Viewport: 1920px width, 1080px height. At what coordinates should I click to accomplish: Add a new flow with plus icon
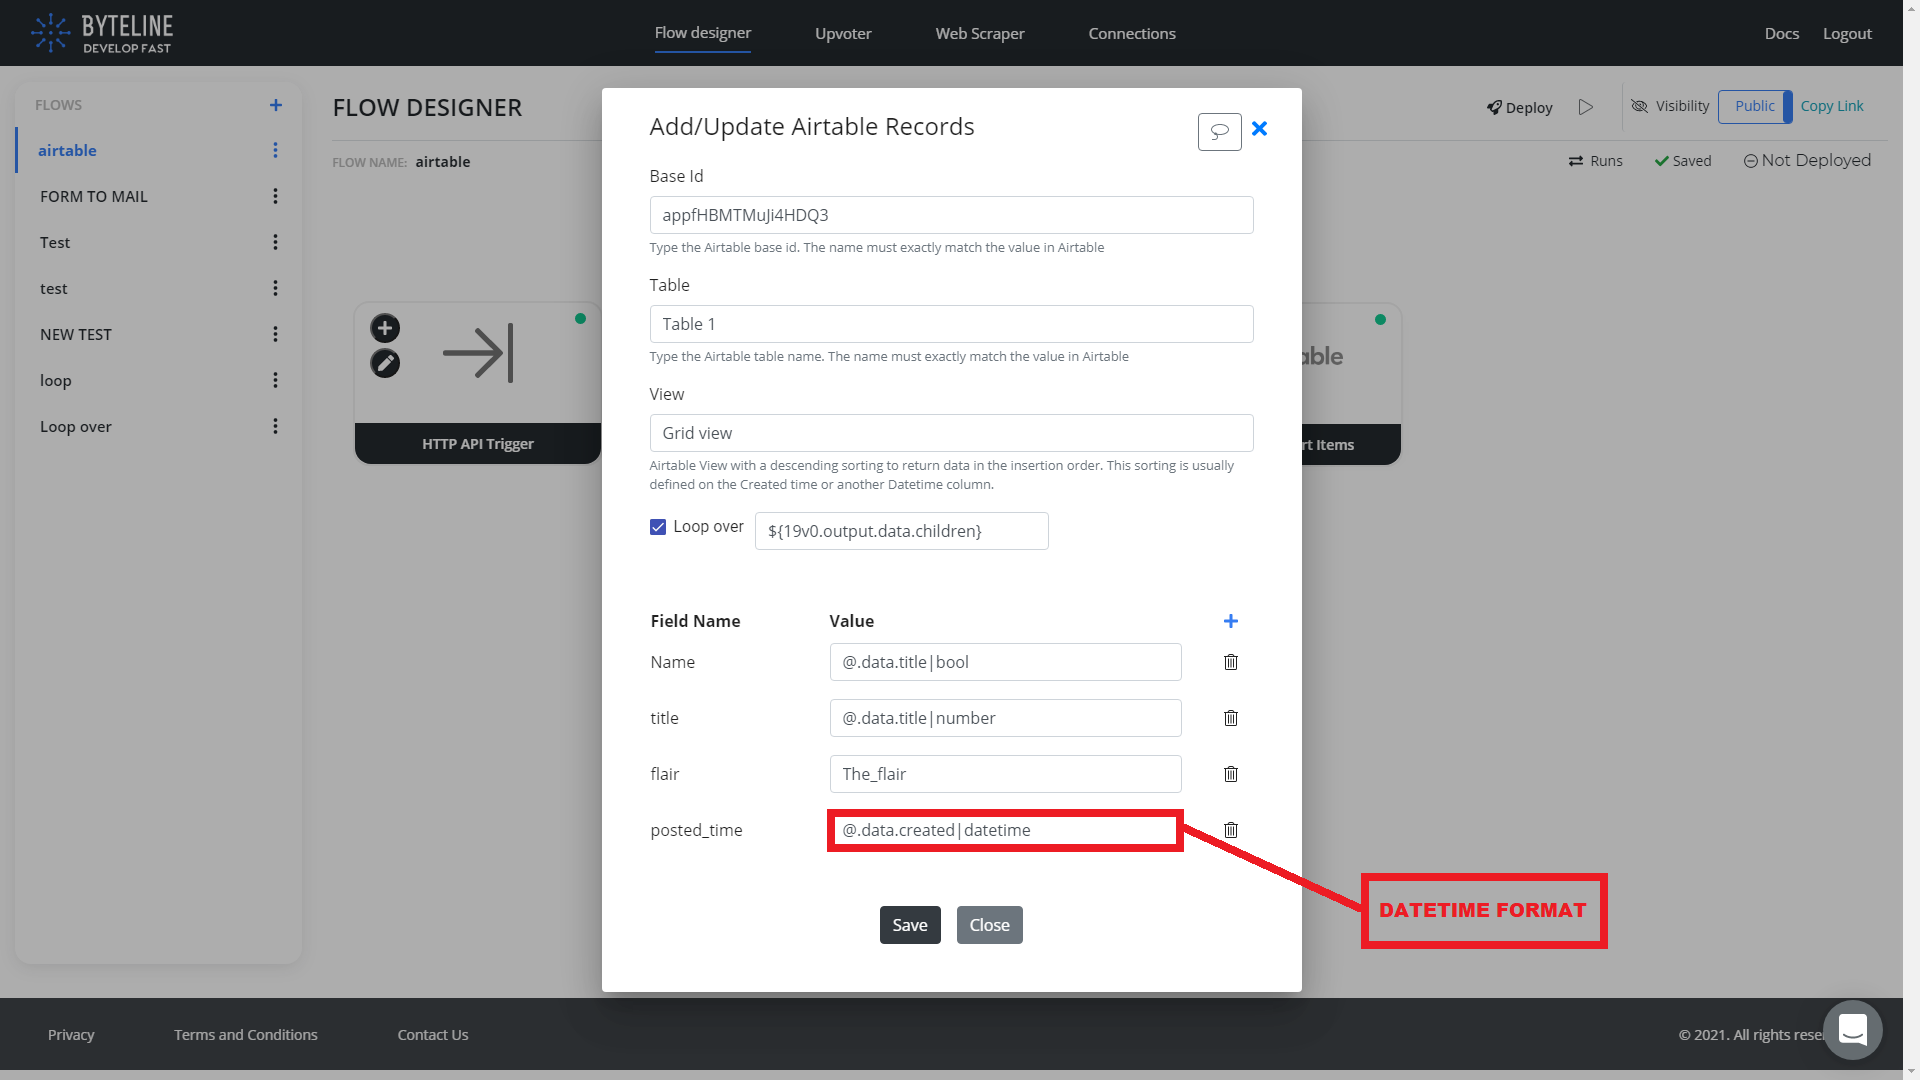[x=276, y=105]
